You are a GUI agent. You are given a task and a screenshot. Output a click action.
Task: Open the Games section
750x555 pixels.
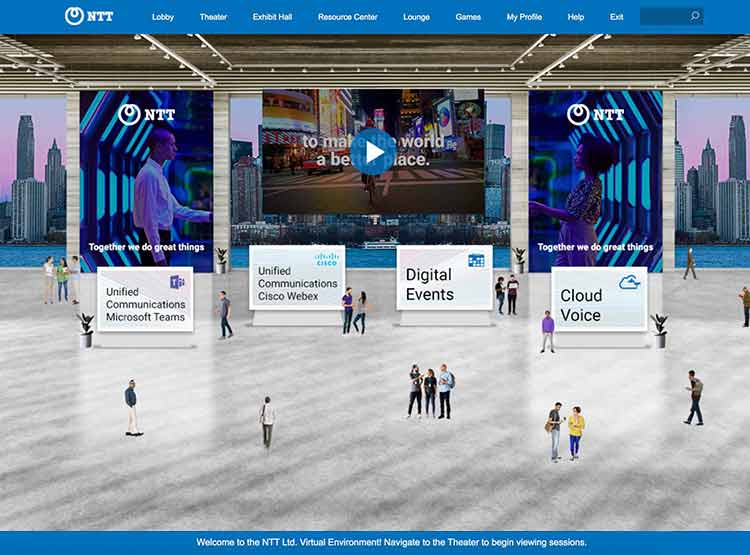pyautogui.click(x=468, y=17)
